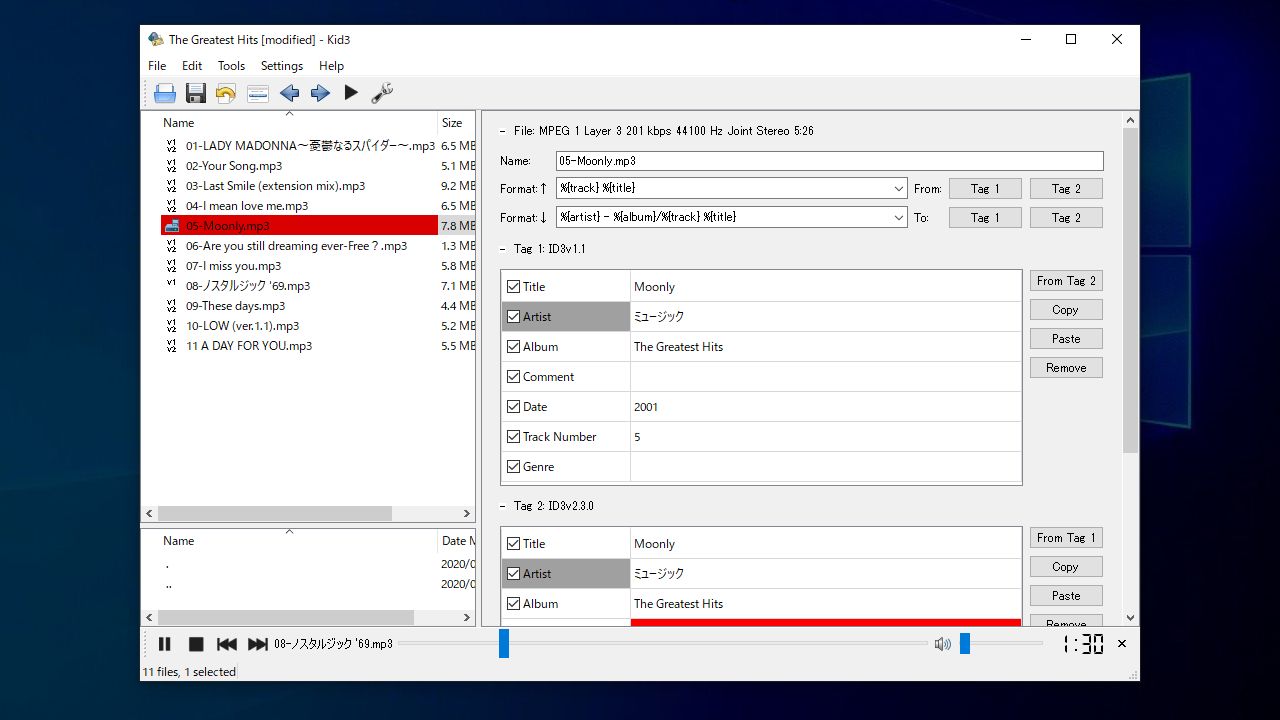Image resolution: width=1280 pixels, height=720 pixels.
Task: Mute audio with the speaker icon
Action: (942, 644)
